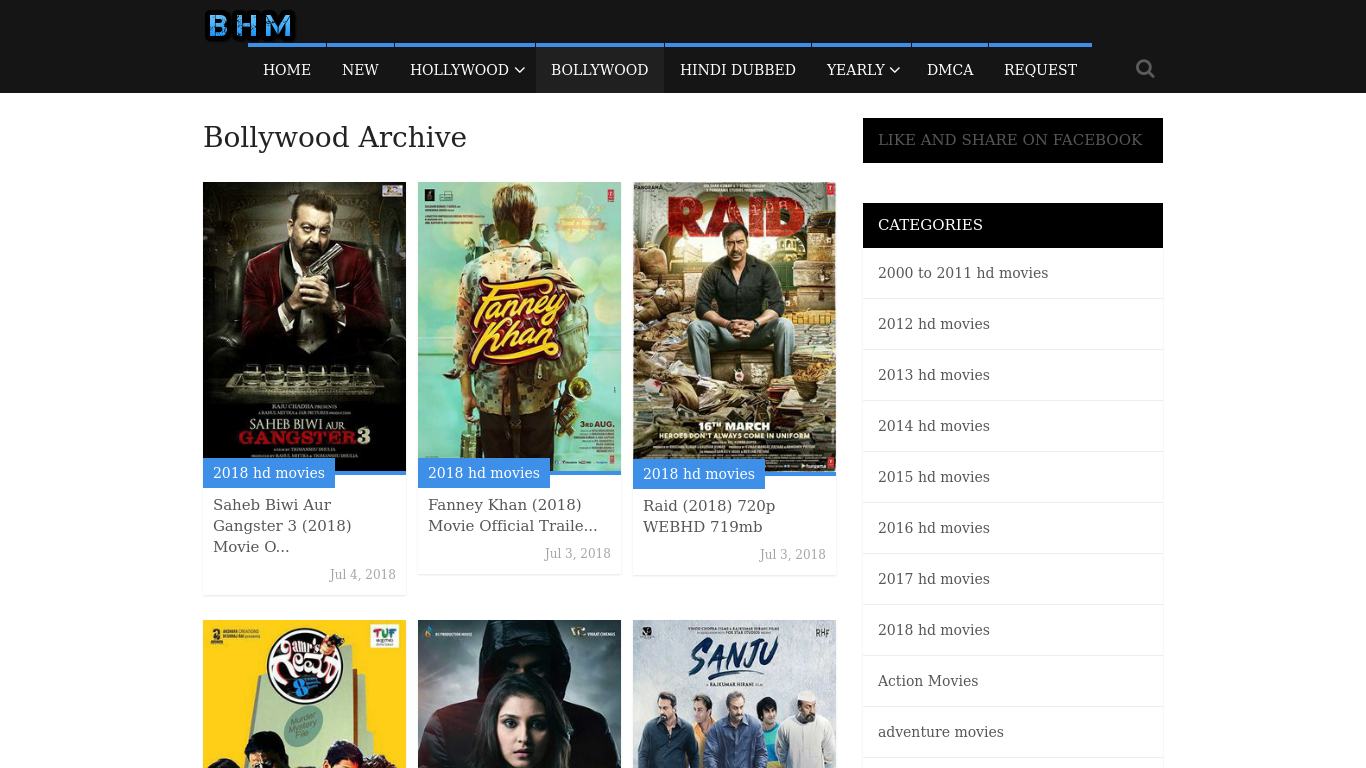Open Saheb Biwi Aur Gangster 3 title link
The image size is (1366, 768).
[282, 526]
